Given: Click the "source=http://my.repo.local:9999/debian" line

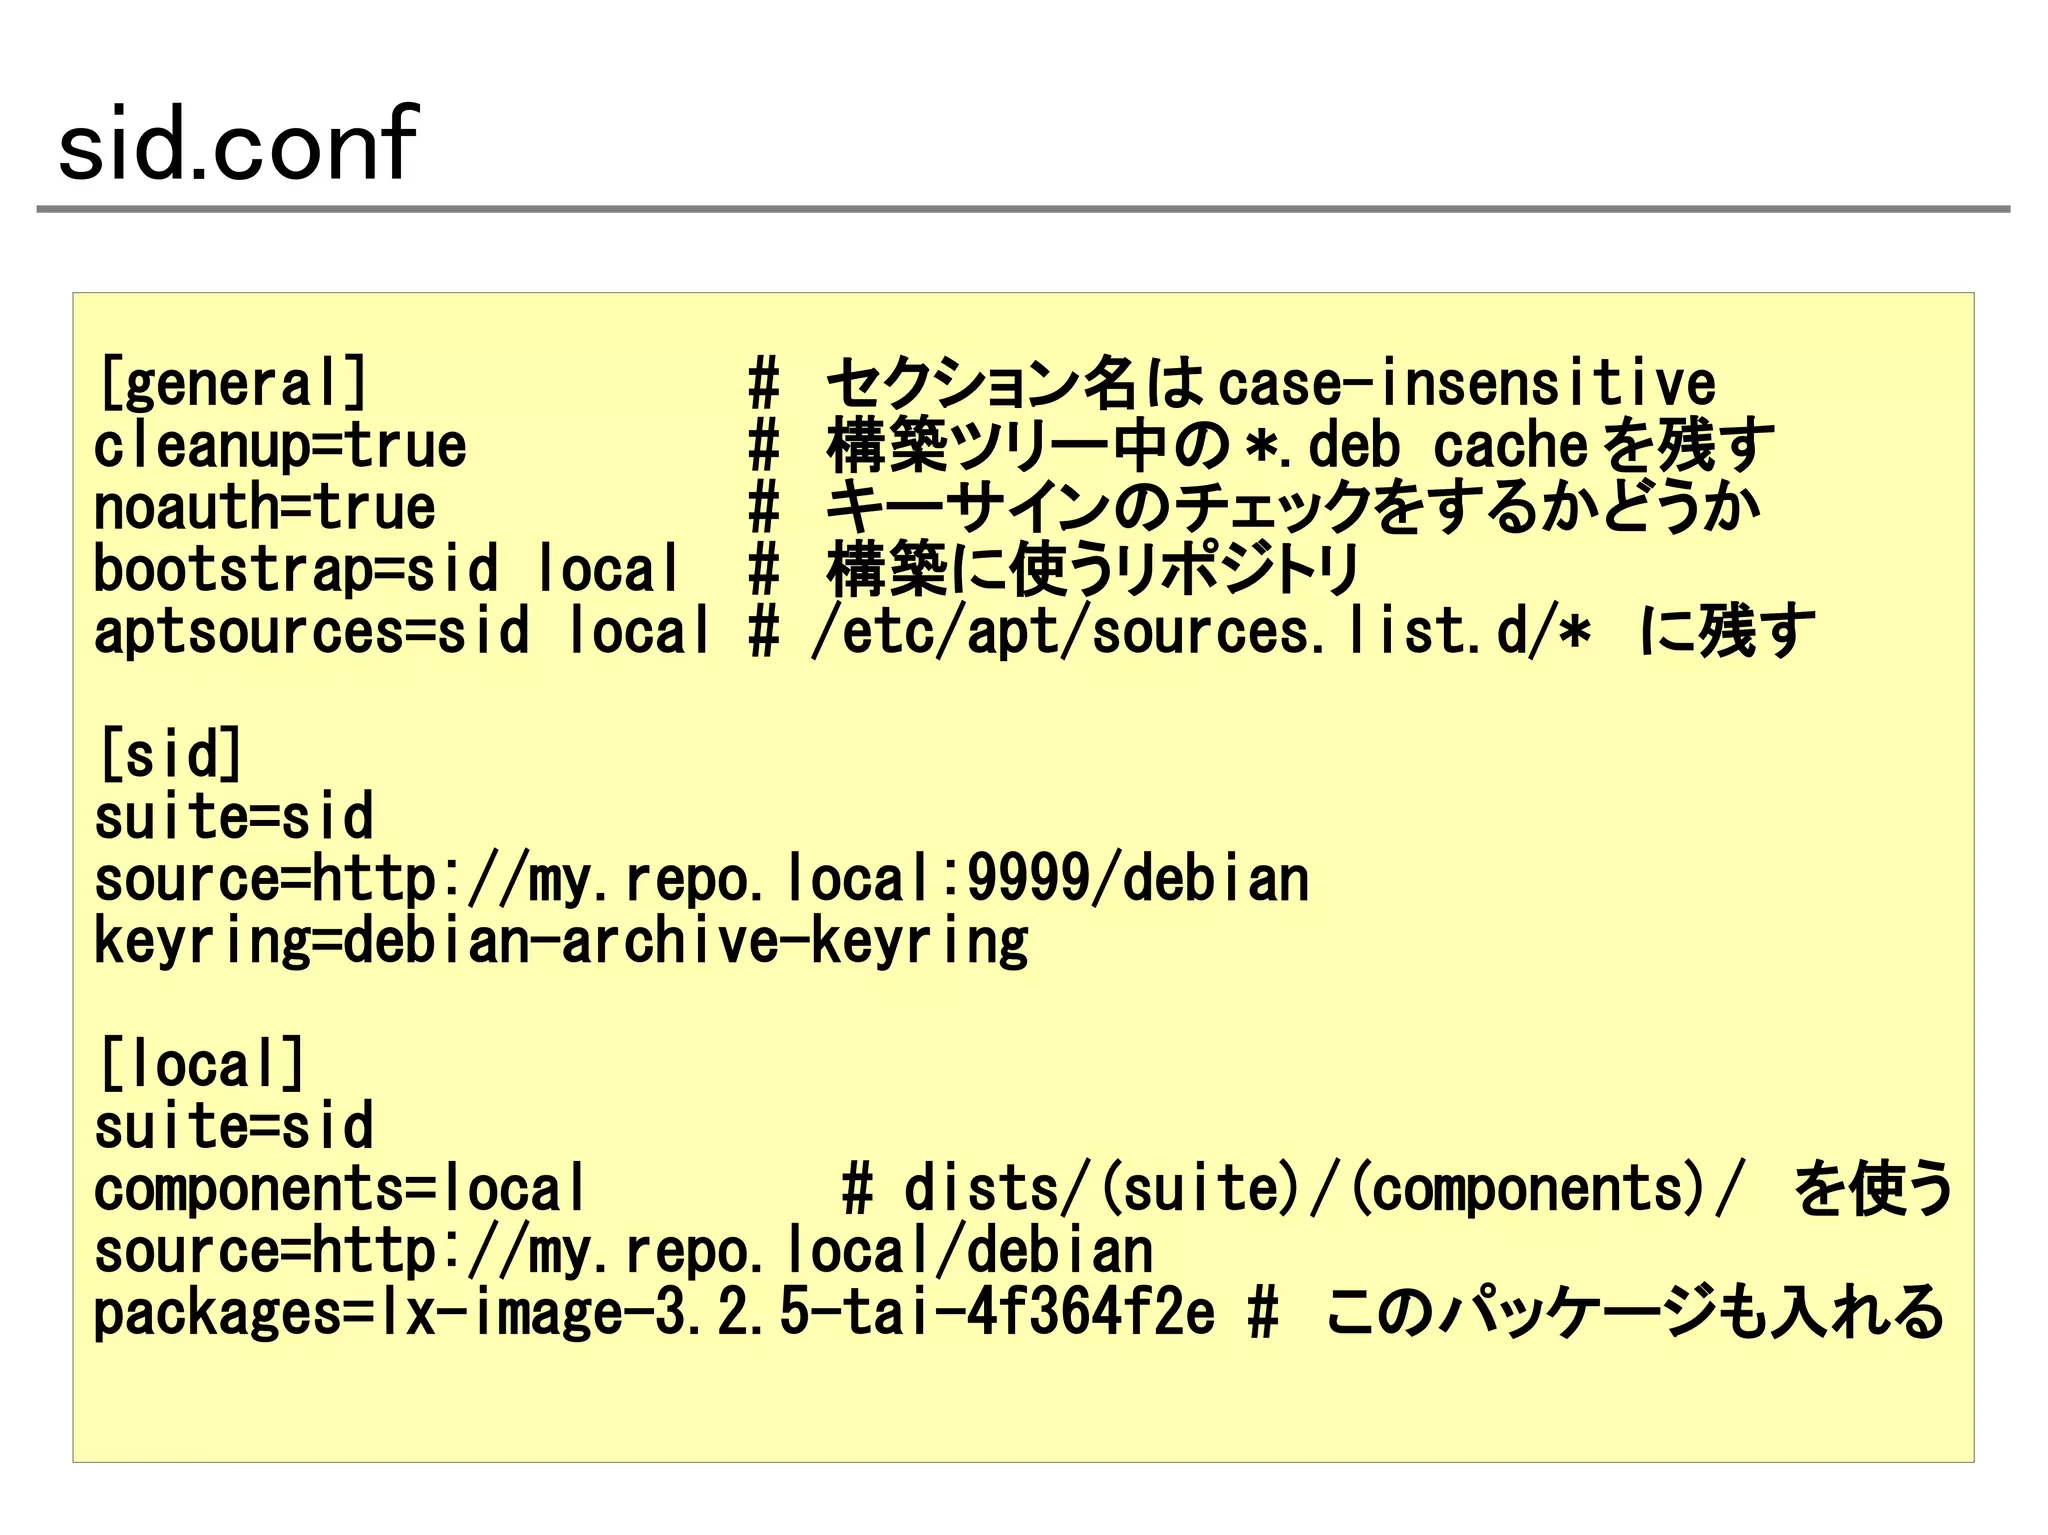Looking at the screenshot, I should [x=701, y=879].
